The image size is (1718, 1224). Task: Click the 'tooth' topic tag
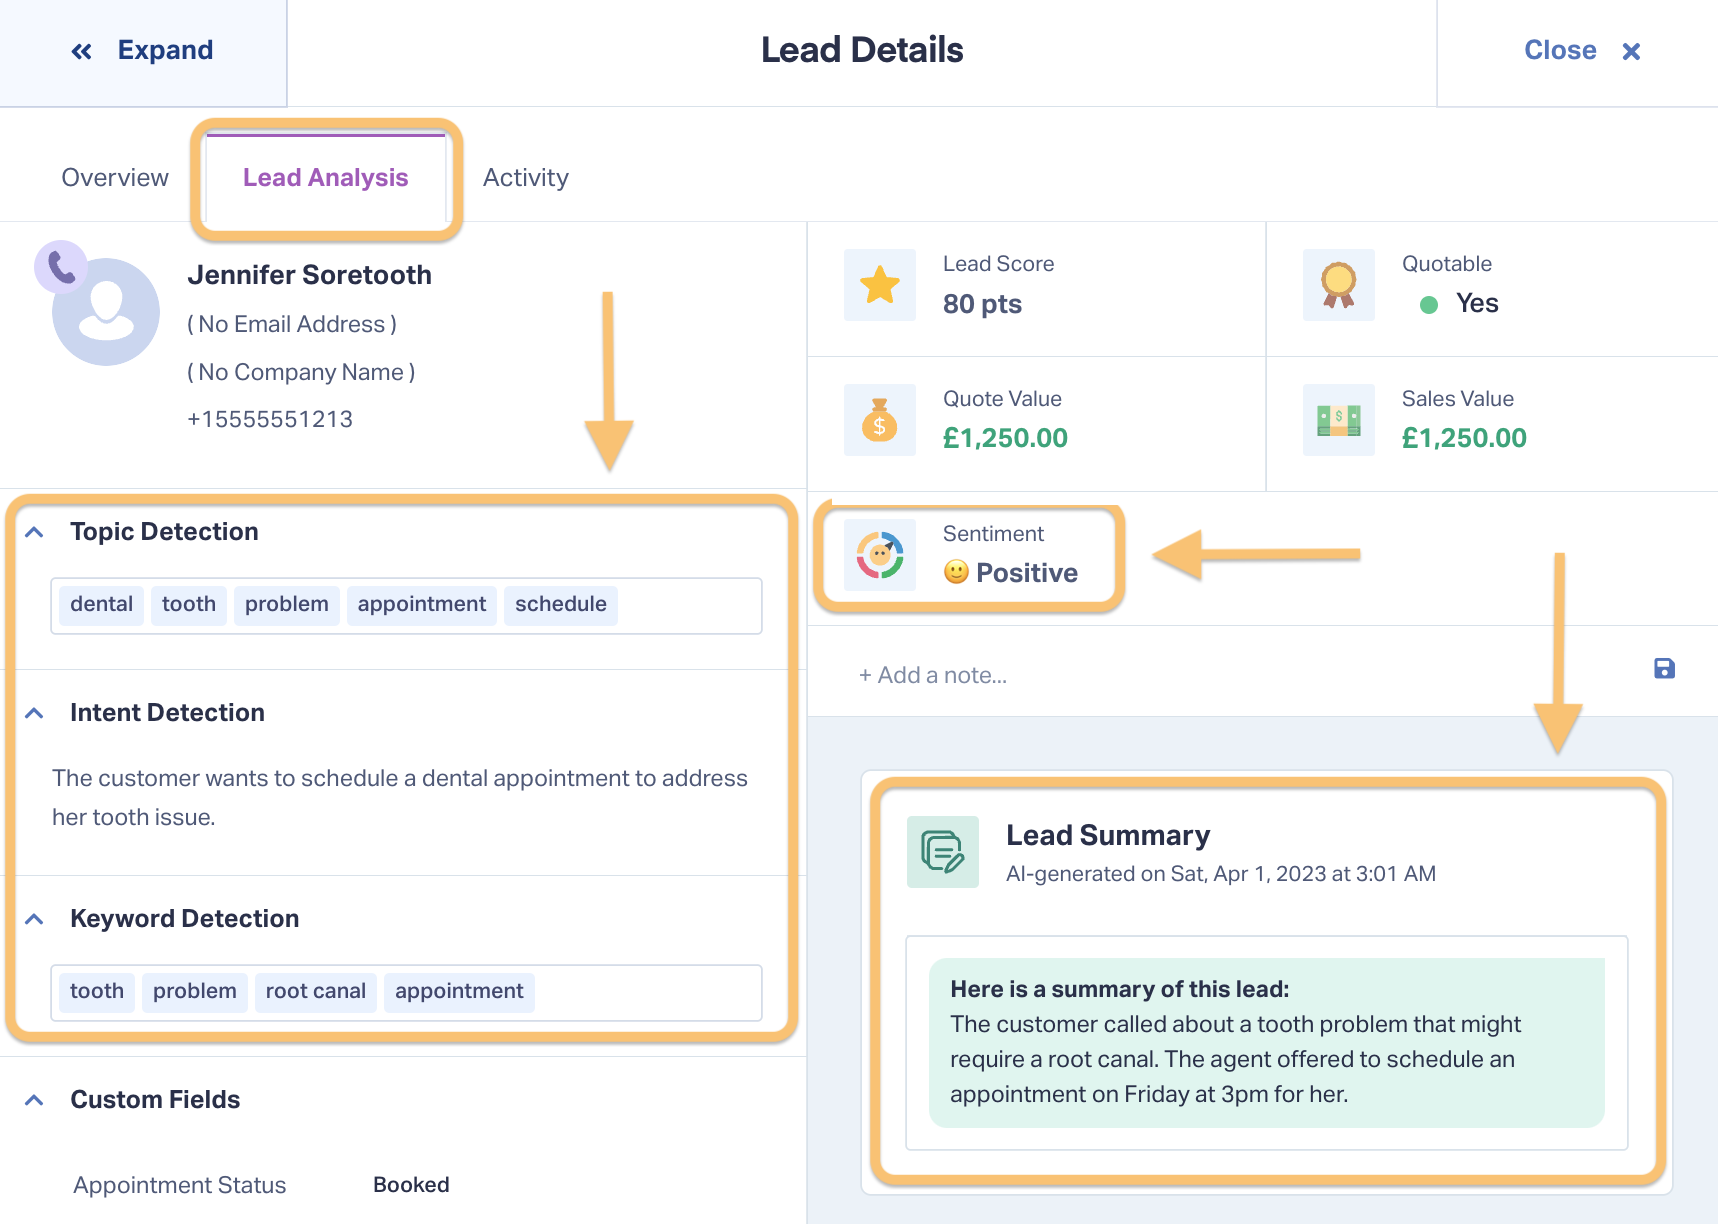[189, 605]
